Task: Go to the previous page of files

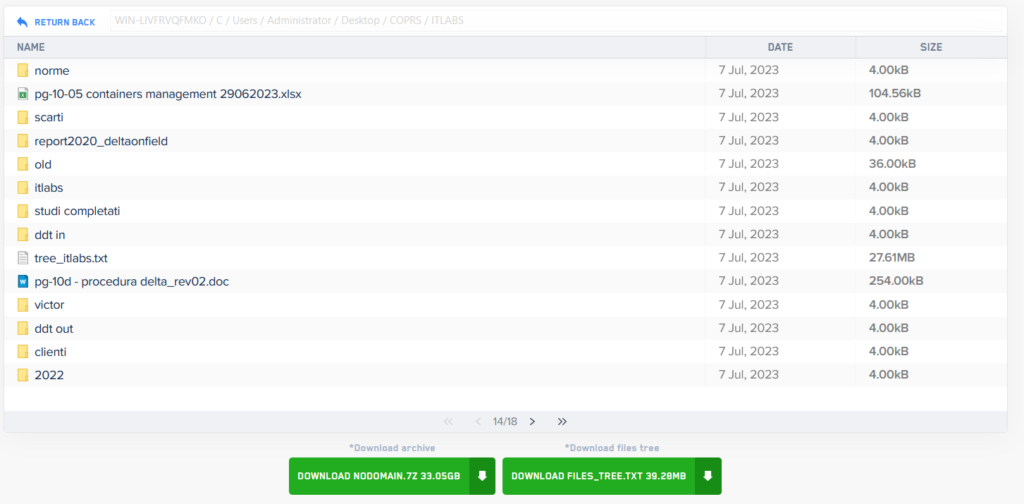Action: (x=478, y=422)
